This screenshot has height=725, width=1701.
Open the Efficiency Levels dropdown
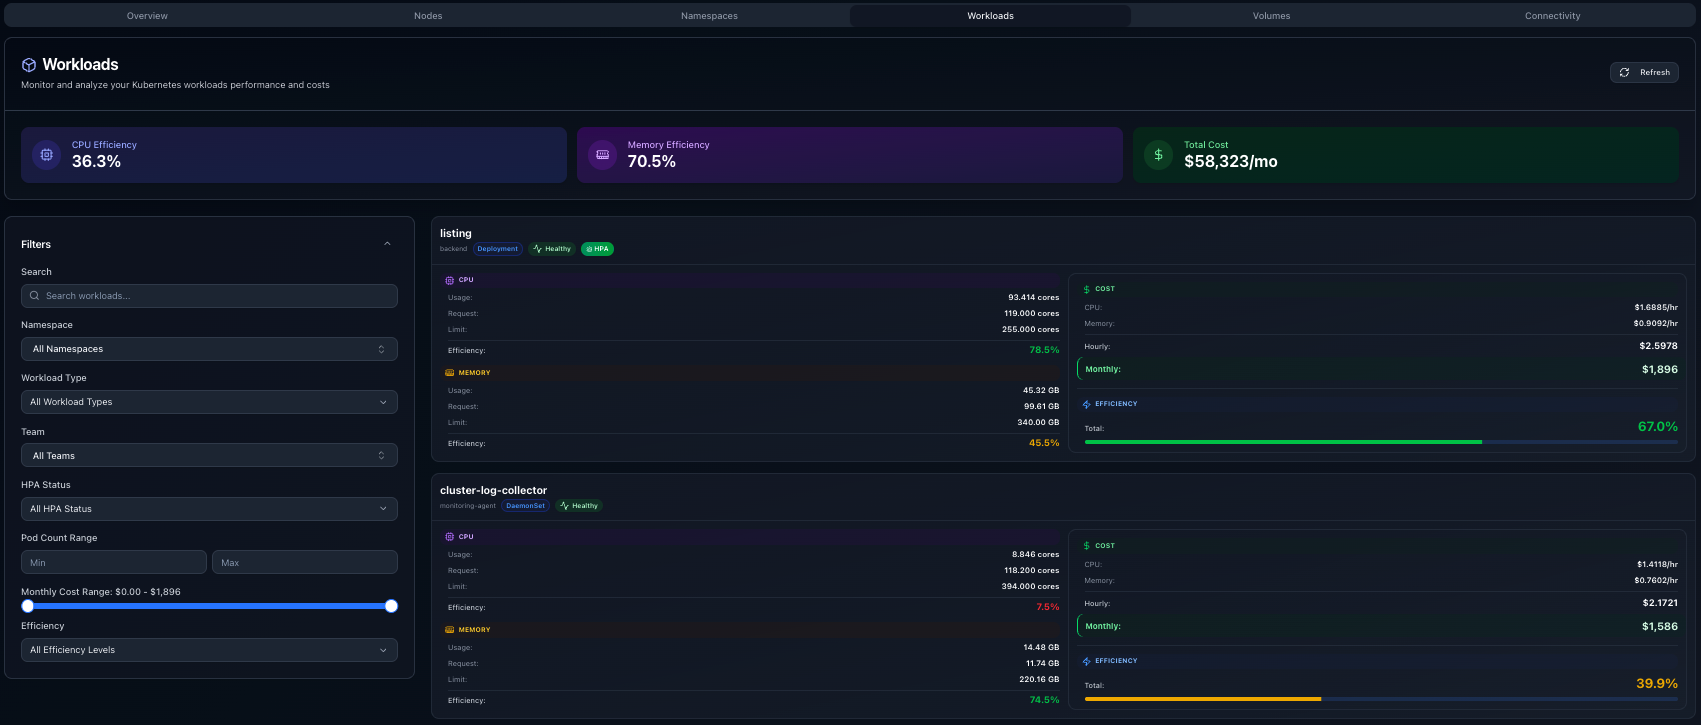click(209, 650)
